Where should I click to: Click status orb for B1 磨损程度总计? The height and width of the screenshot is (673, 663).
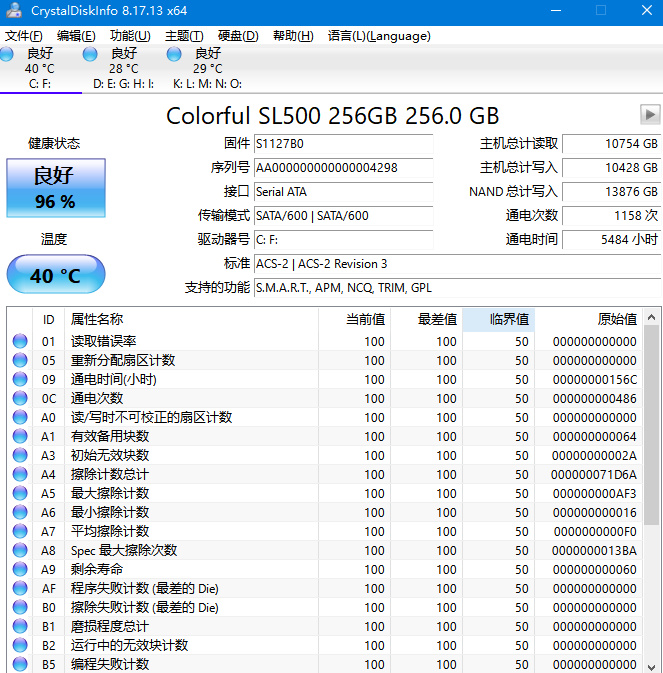click(x=20, y=626)
